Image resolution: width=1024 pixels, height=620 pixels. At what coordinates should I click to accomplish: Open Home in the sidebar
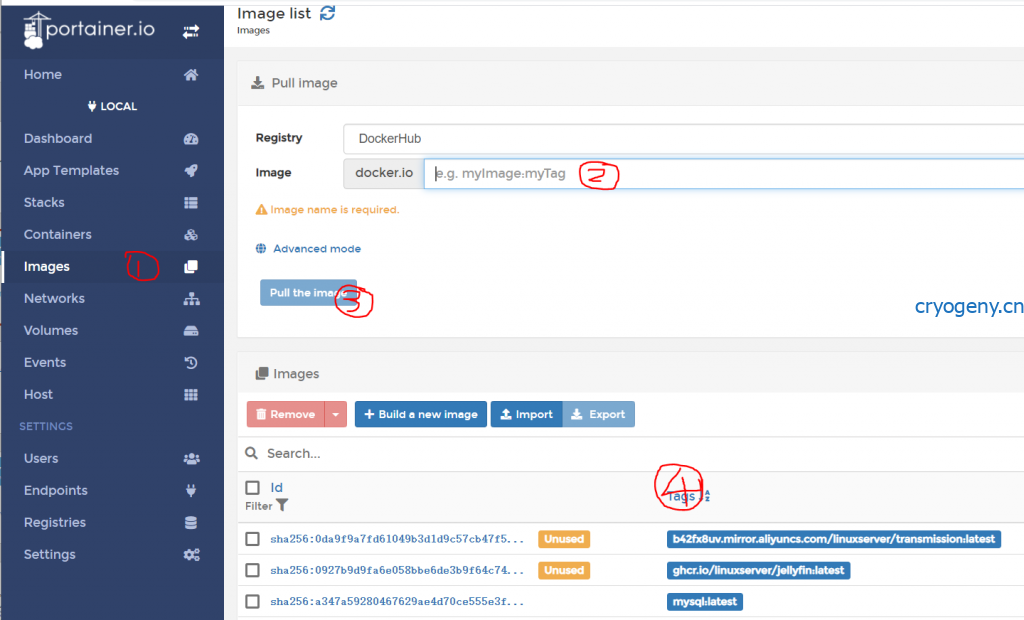click(43, 74)
